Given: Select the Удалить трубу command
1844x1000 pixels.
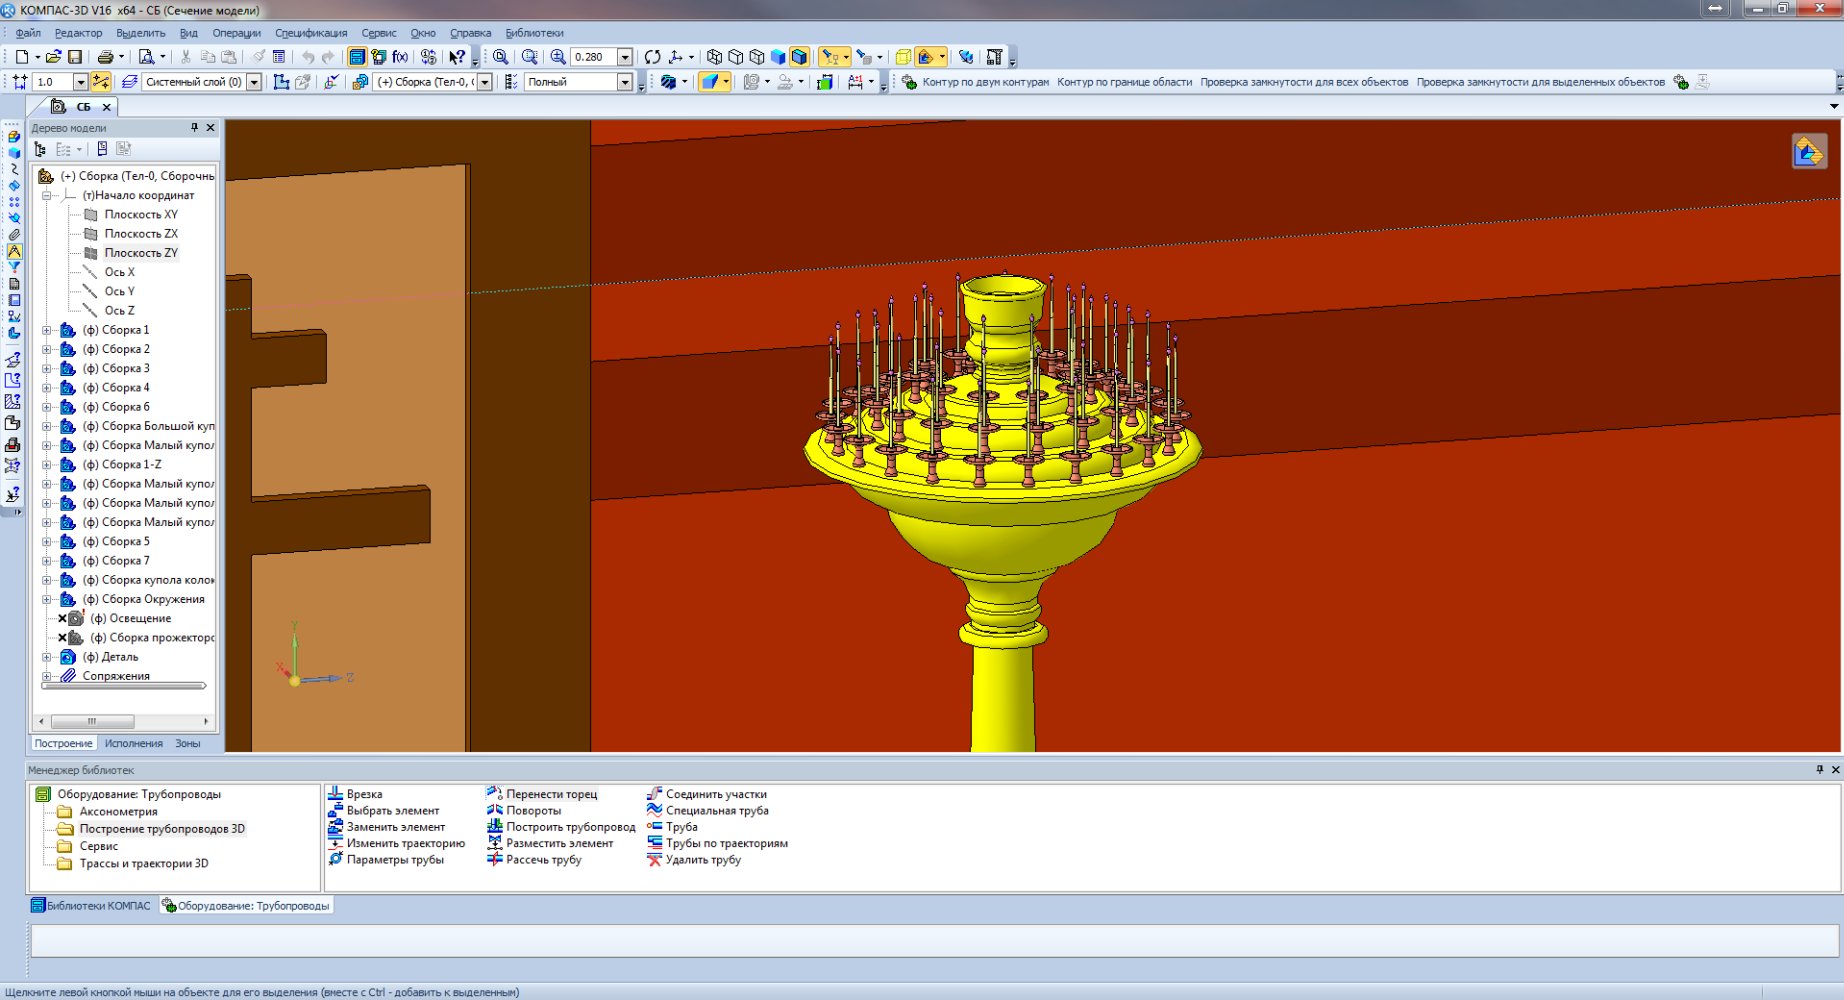Looking at the screenshot, I should click(702, 860).
